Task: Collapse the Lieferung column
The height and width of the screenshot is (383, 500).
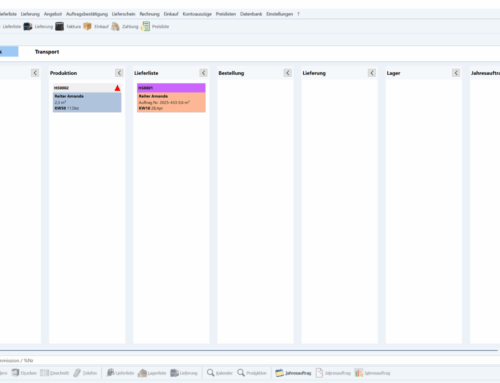Action: tap(372, 73)
